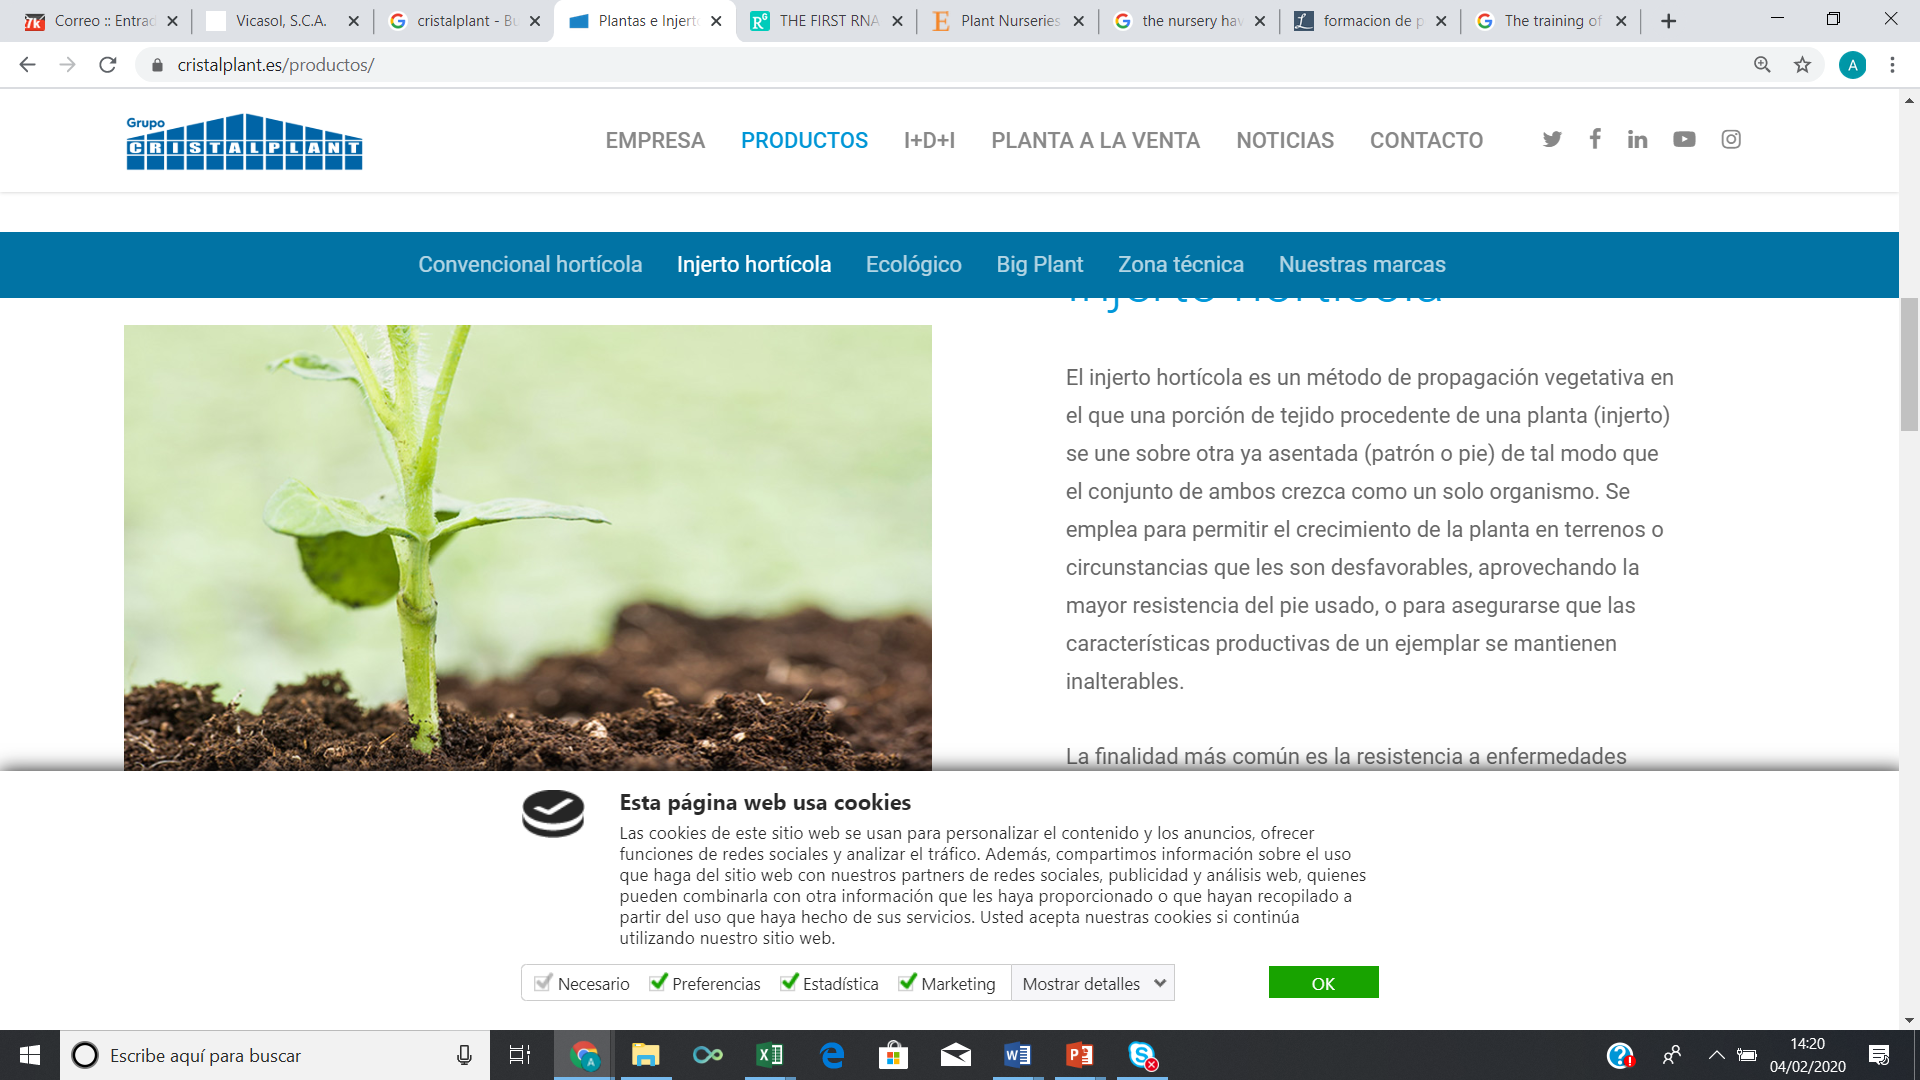Accept cookies with OK button

click(x=1323, y=983)
